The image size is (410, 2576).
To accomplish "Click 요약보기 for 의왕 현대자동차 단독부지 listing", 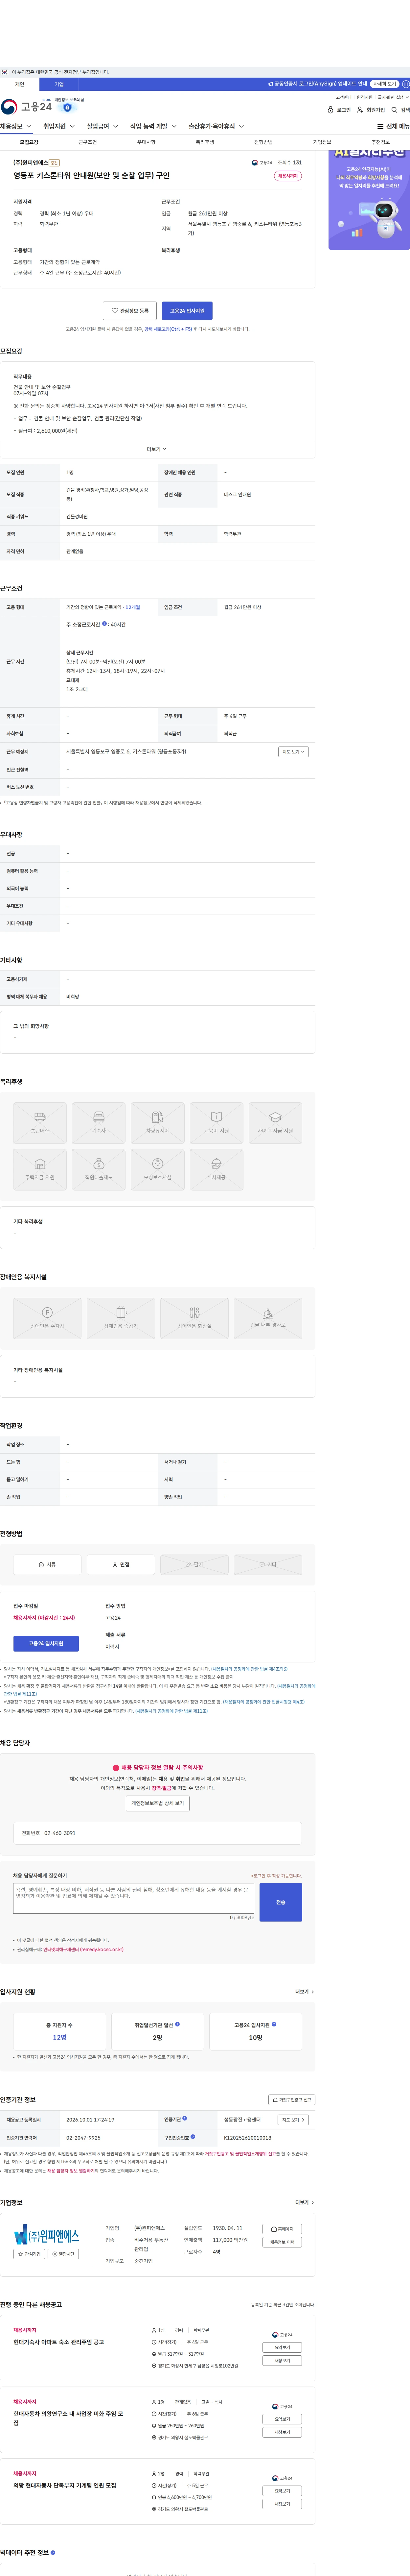I will pyautogui.click(x=282, y=2491).
